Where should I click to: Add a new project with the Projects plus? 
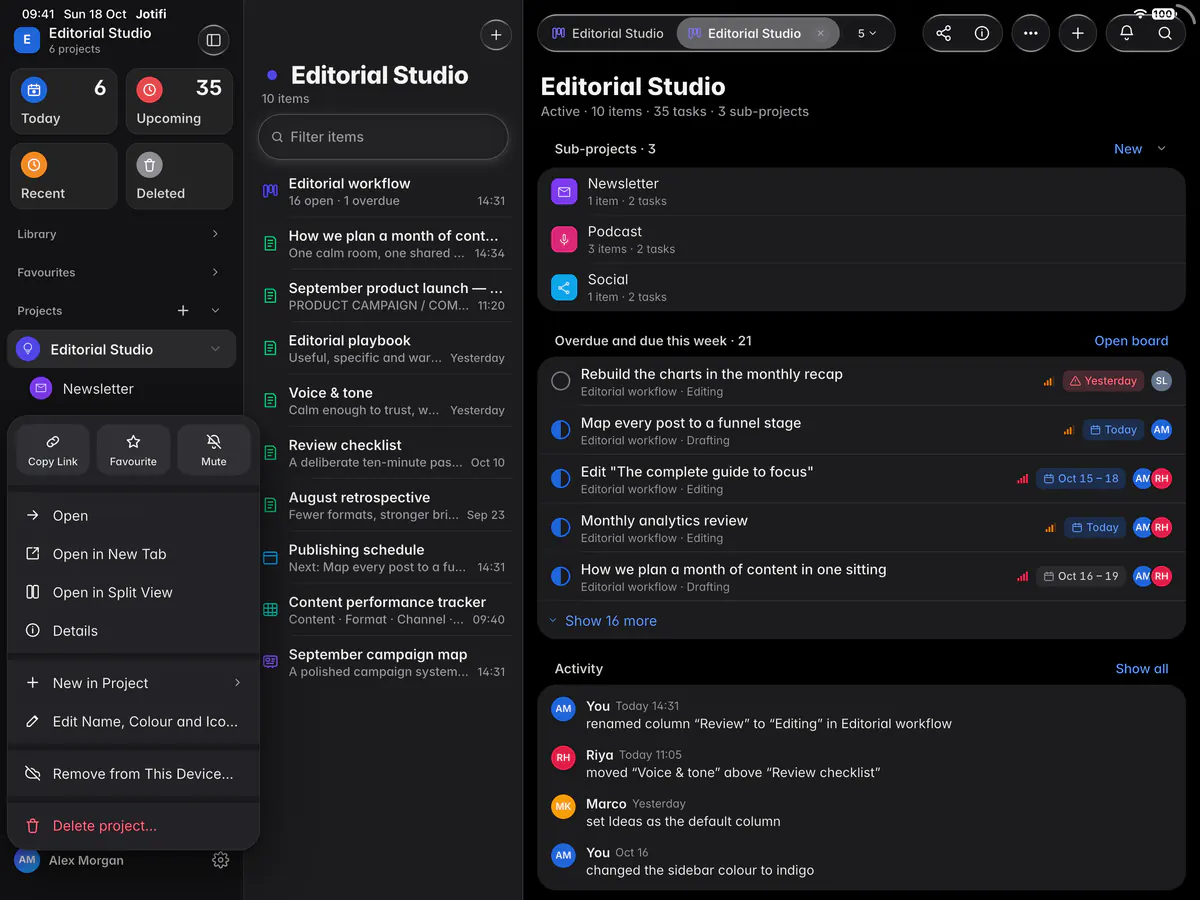click(x=183, y=311)
